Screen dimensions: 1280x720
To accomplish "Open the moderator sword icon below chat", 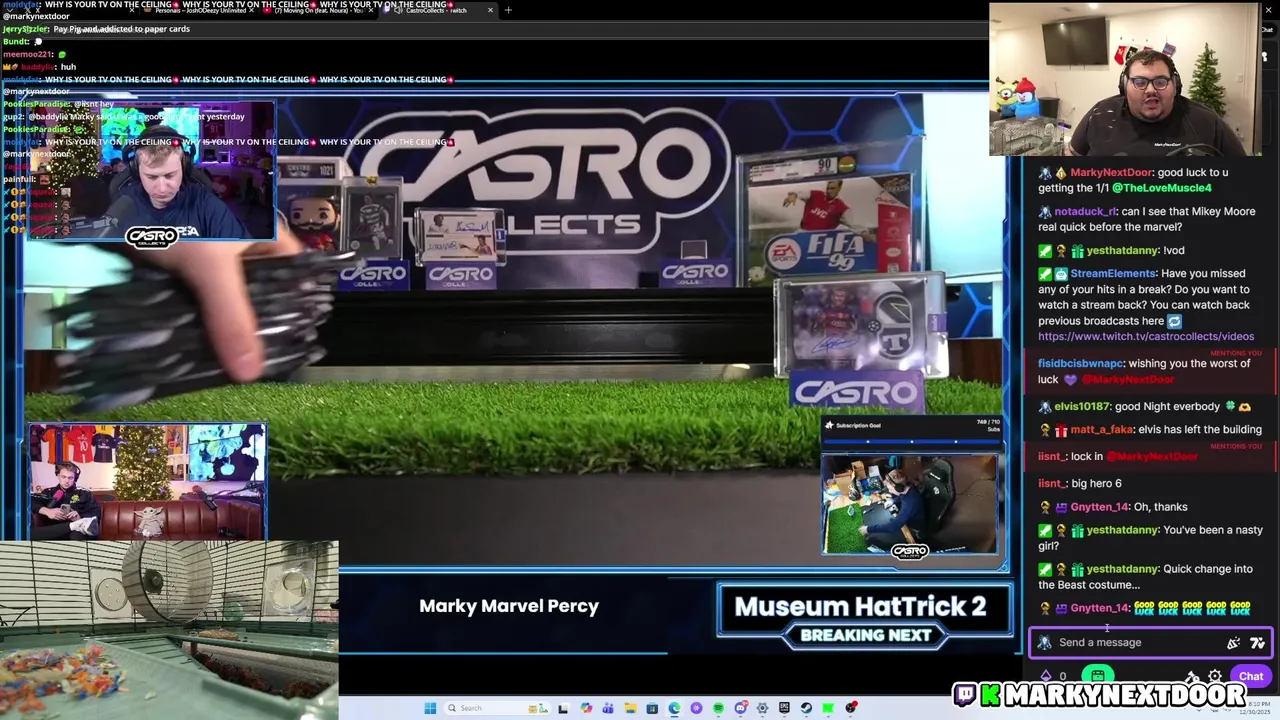I will pos(1192,676).
